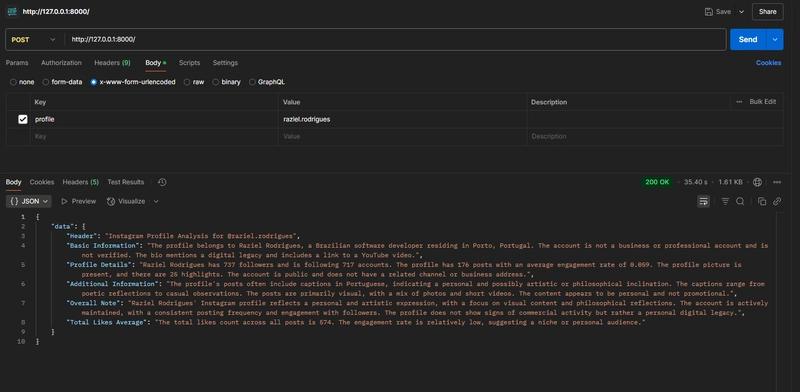800x392 pixels.
Task: Click the "Profile Details" JSON key
Action: (99, 265)
